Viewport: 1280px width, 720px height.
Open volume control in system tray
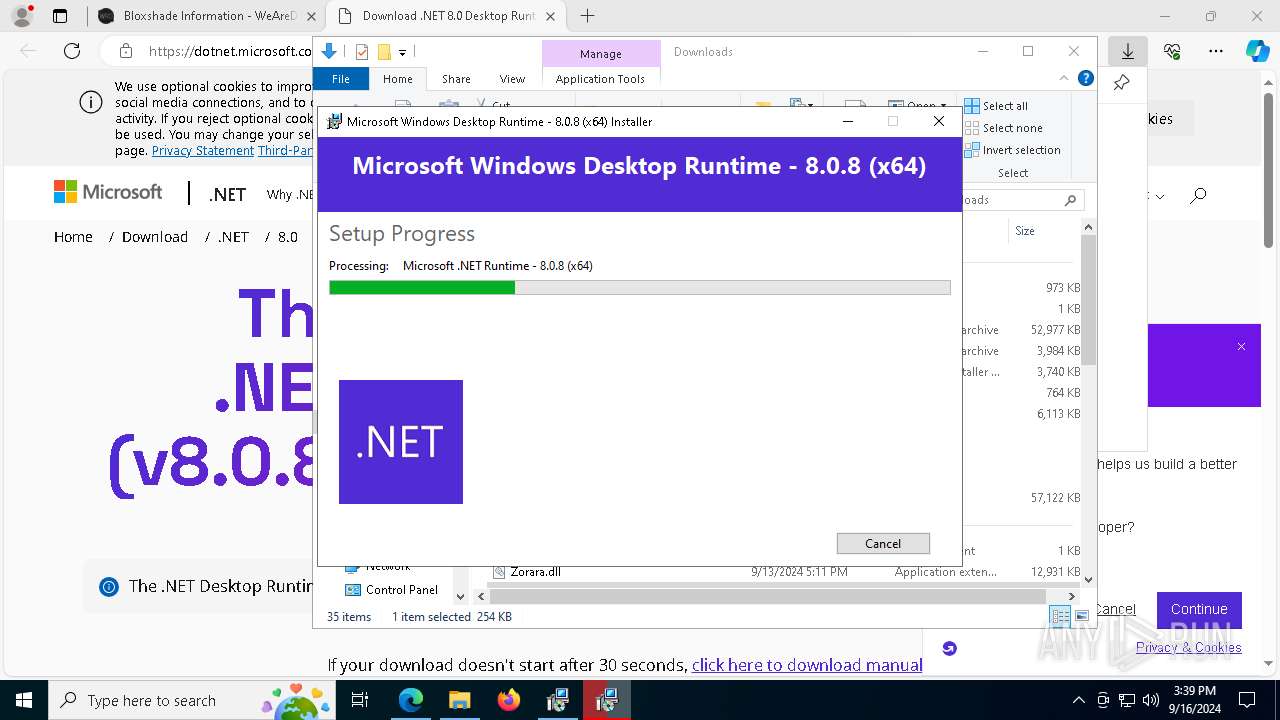[1151, 700]
